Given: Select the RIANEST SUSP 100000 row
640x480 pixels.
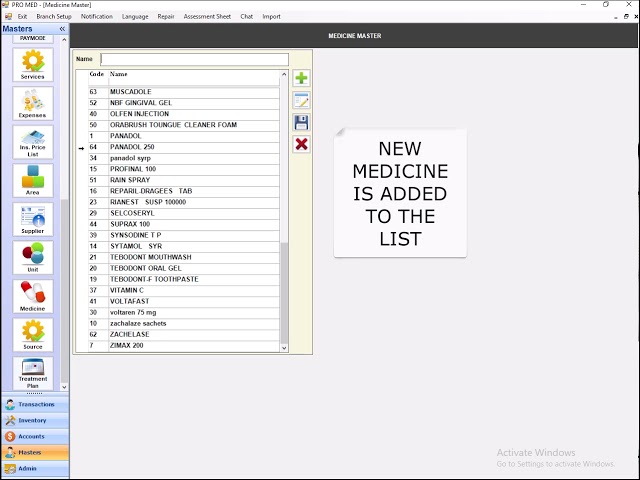Looking at the screenshot, I should [x=184, y=202].
